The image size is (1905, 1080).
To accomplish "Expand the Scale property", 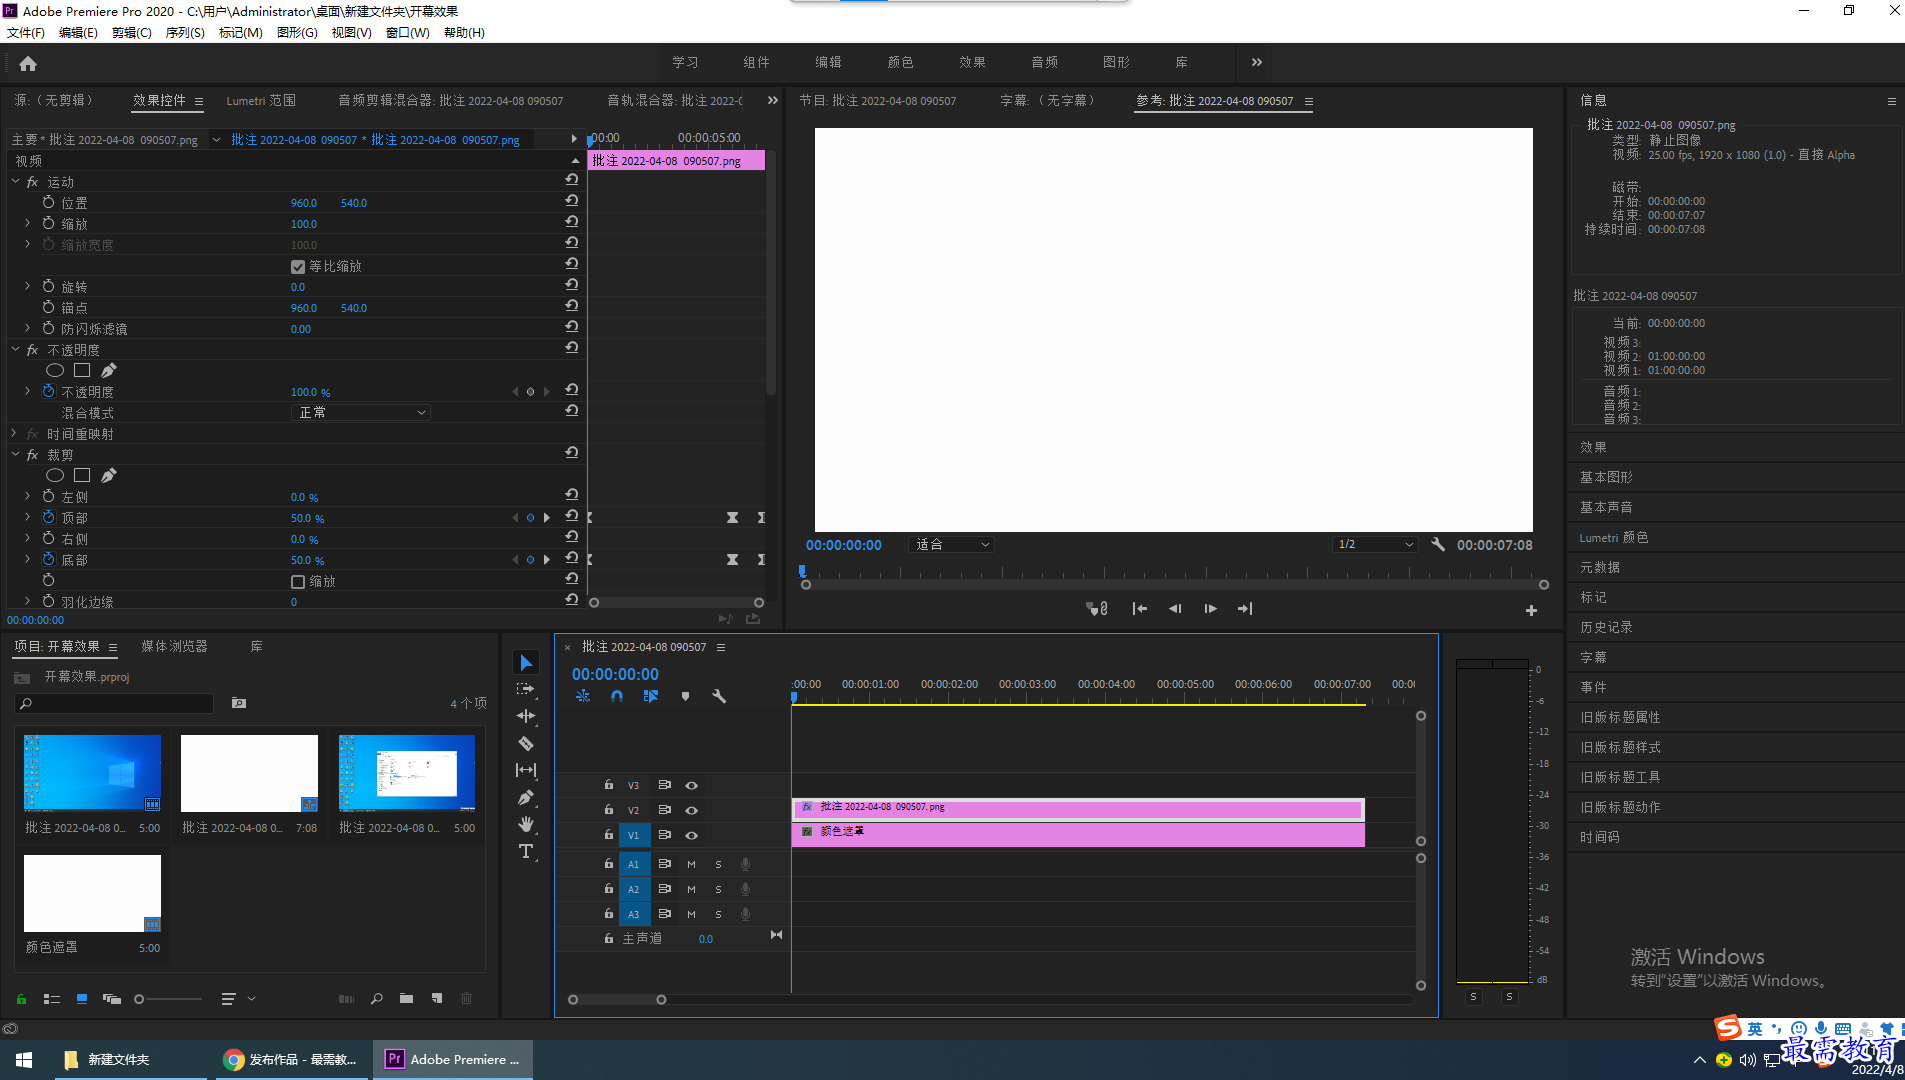I will point(28,224).
